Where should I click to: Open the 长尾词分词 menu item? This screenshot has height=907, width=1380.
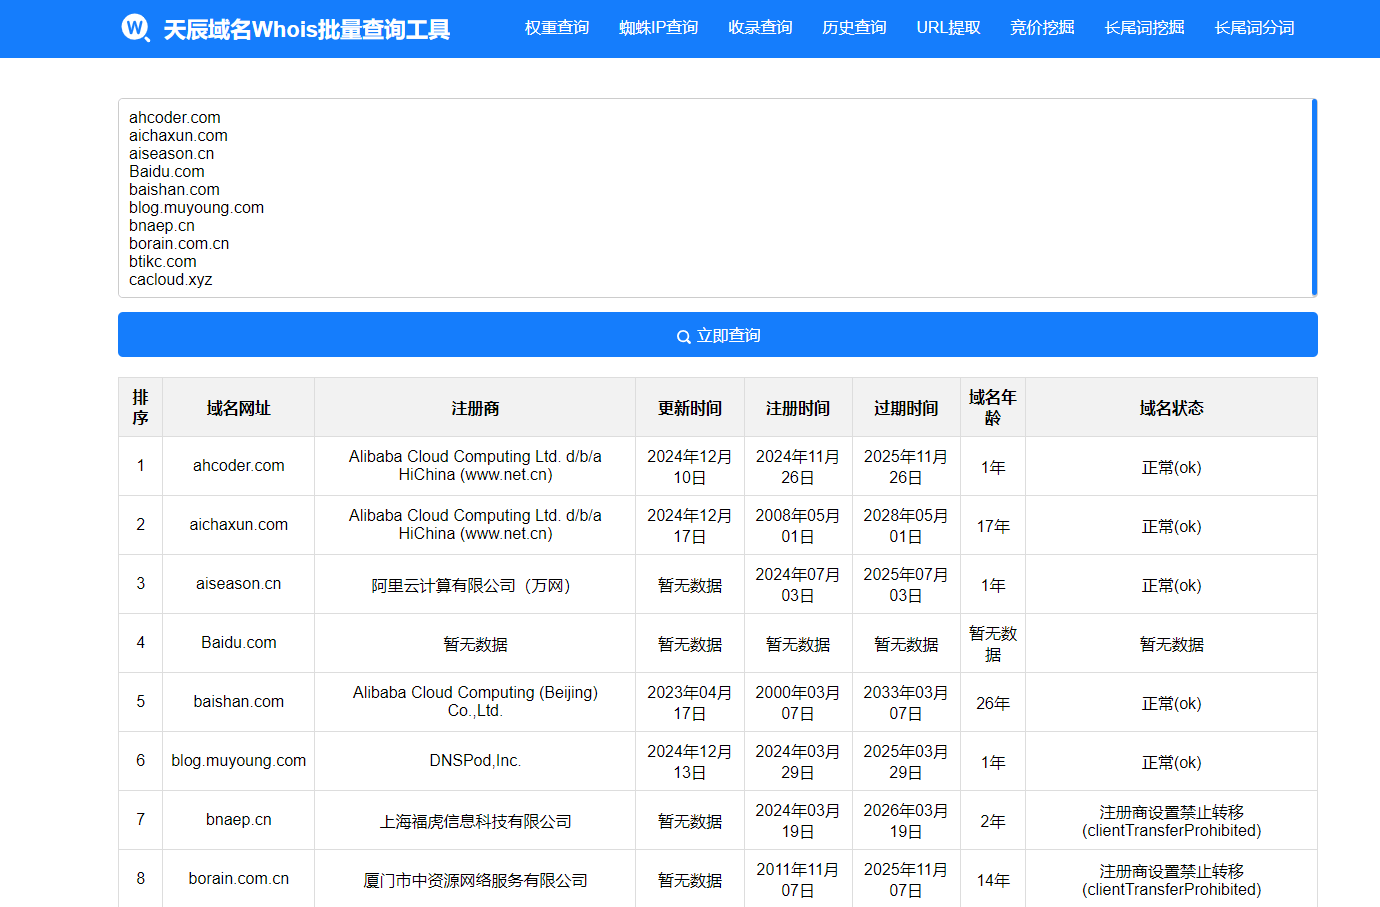pyautogui.click(x=1254, y=28)
